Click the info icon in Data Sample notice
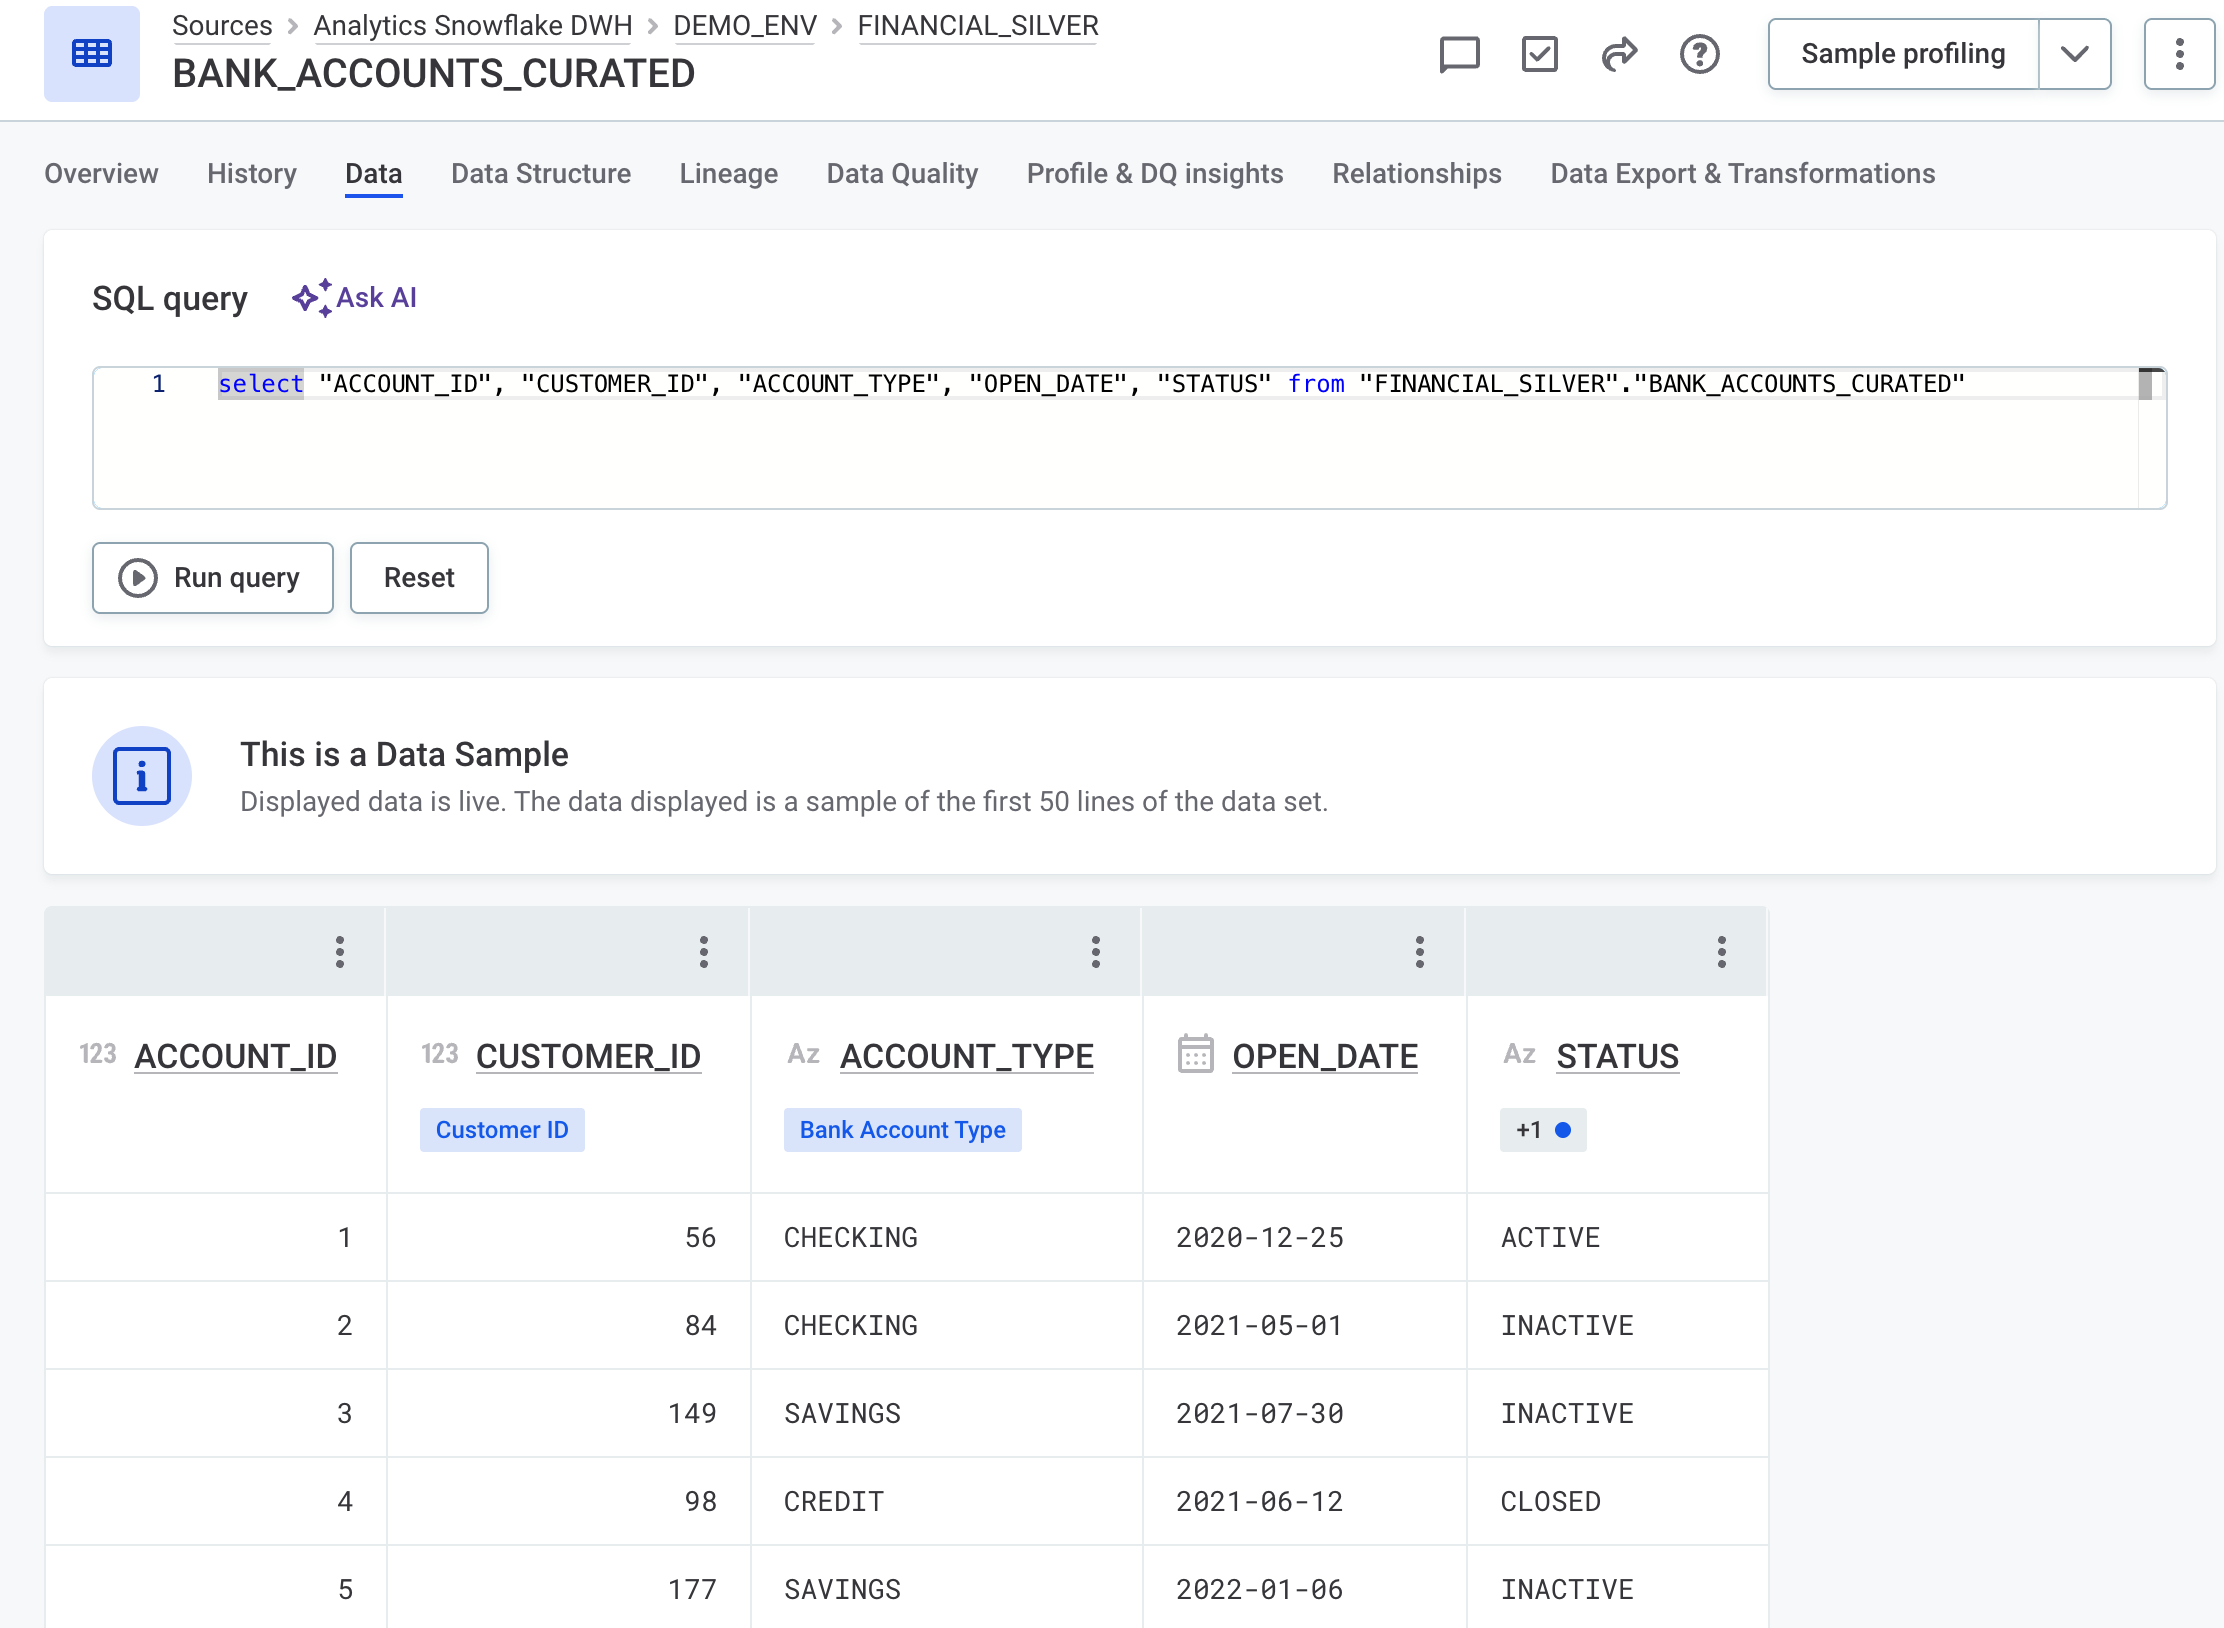This screenshot has height=1628, width=2224. (142, 776)
